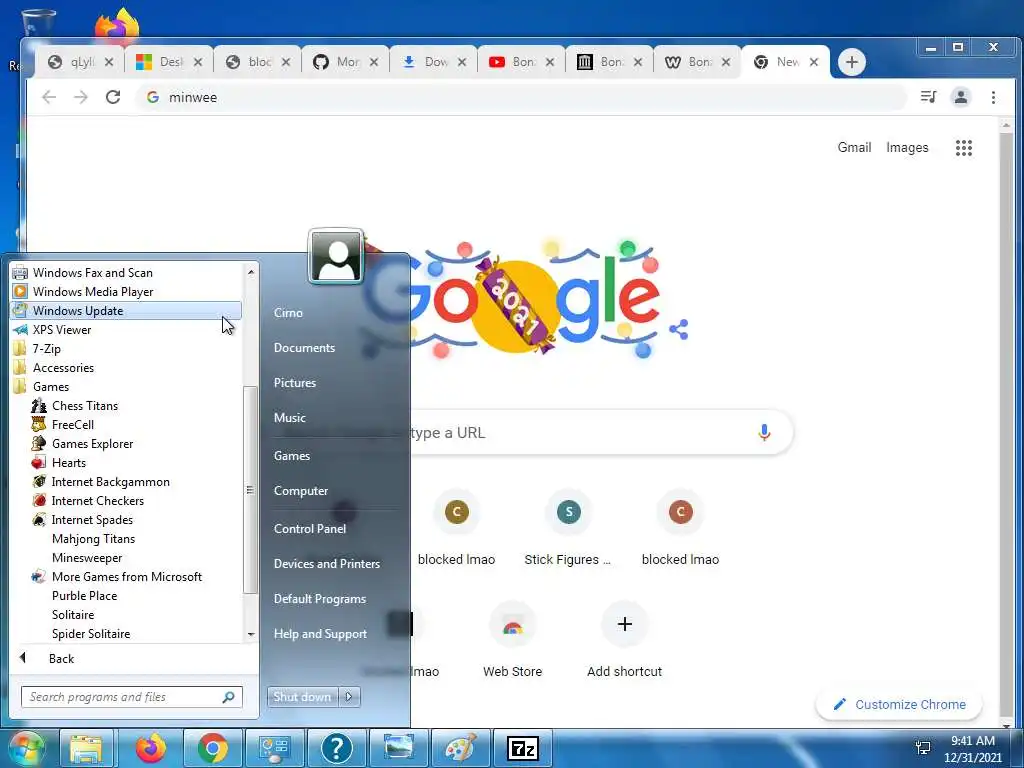Viewport: 1024px width, 768px height.
Task: Click the taskbar clock
Action: tap(972, 749)
